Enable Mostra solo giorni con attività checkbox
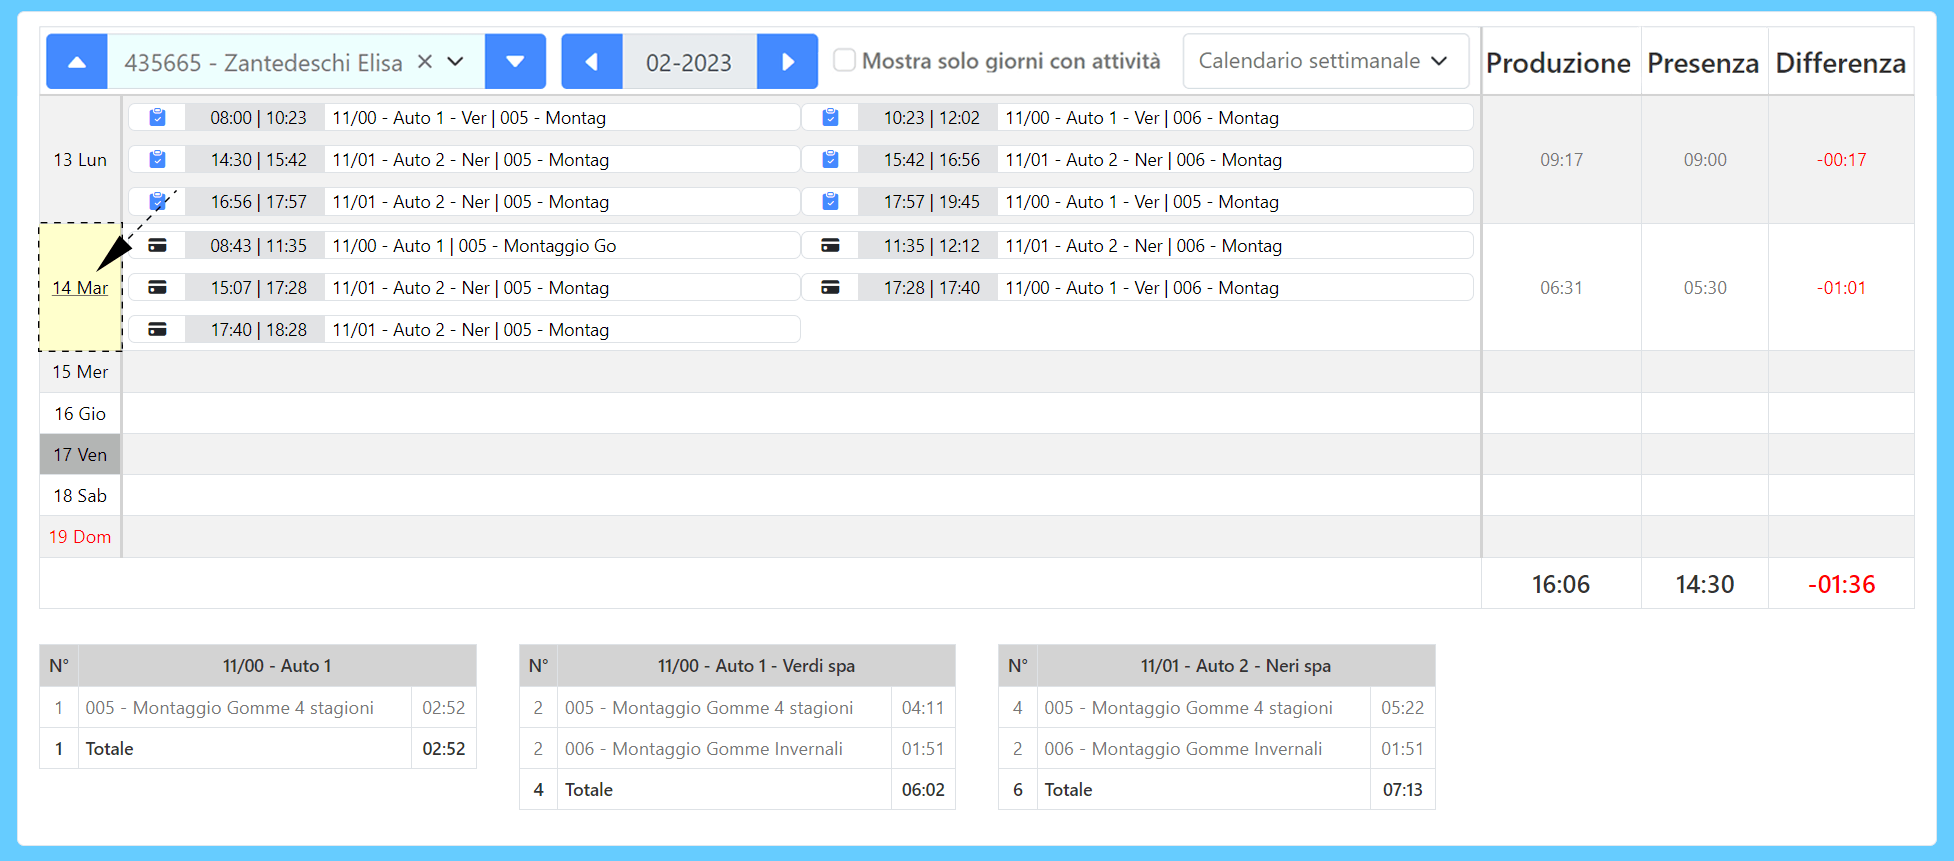 (845, 61)
